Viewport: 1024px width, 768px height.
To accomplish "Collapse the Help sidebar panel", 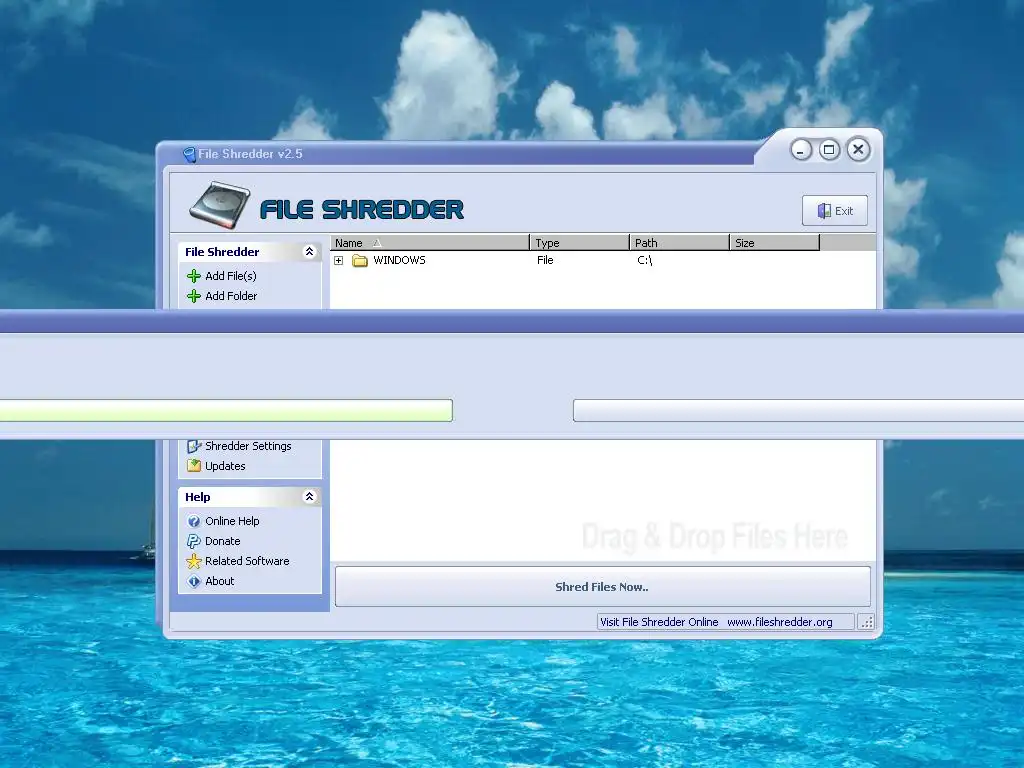I will pyautogui.click(x=310, y=497).
